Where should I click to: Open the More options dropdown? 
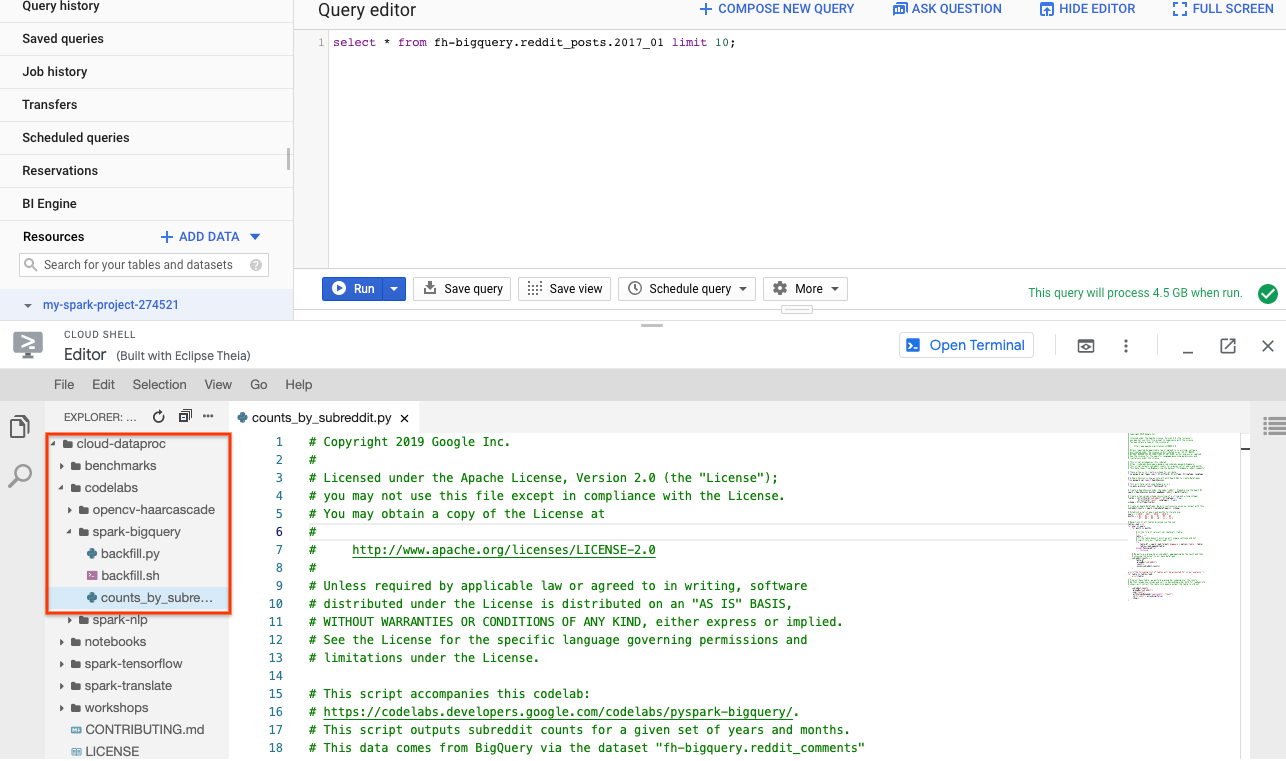834,289
